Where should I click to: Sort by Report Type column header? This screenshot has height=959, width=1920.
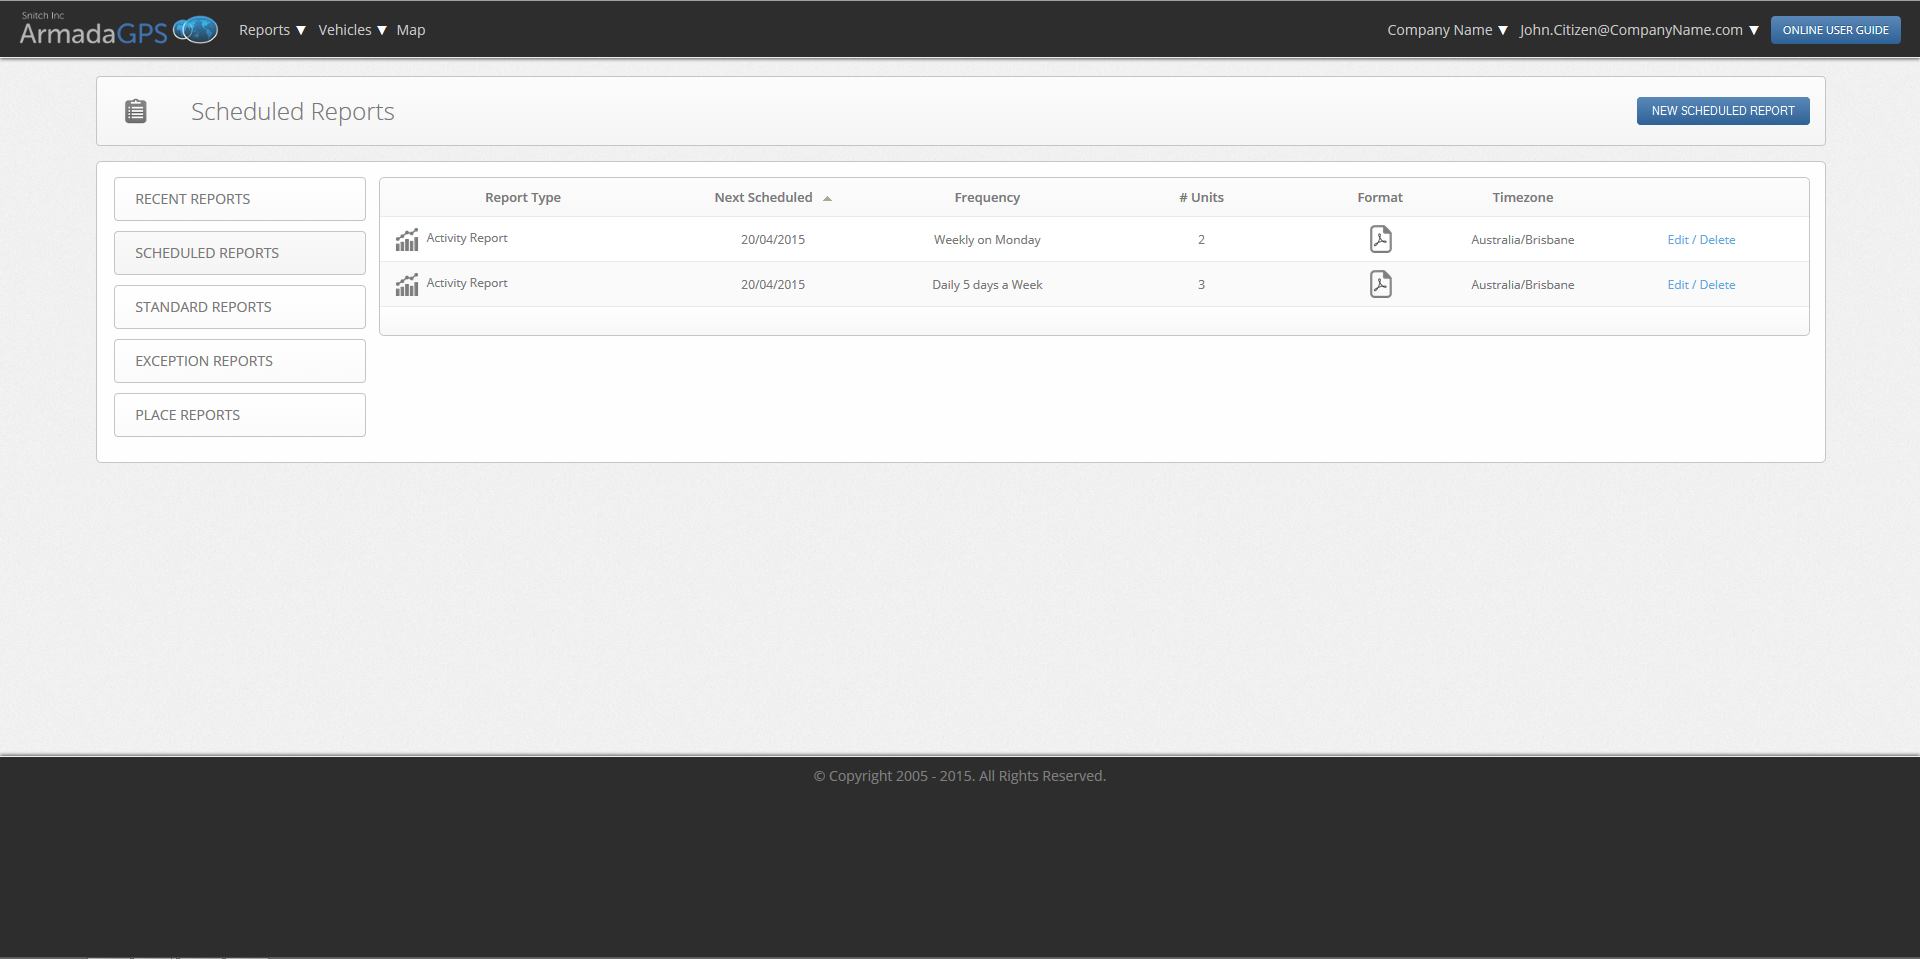click(x=523, y=198)
